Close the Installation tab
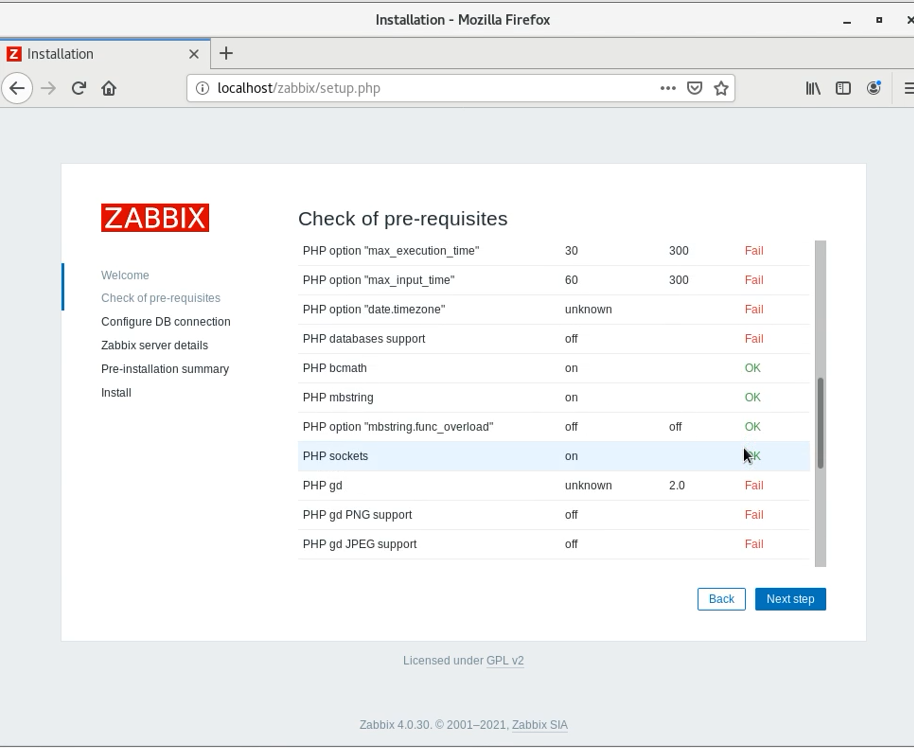 pos(194,54)
